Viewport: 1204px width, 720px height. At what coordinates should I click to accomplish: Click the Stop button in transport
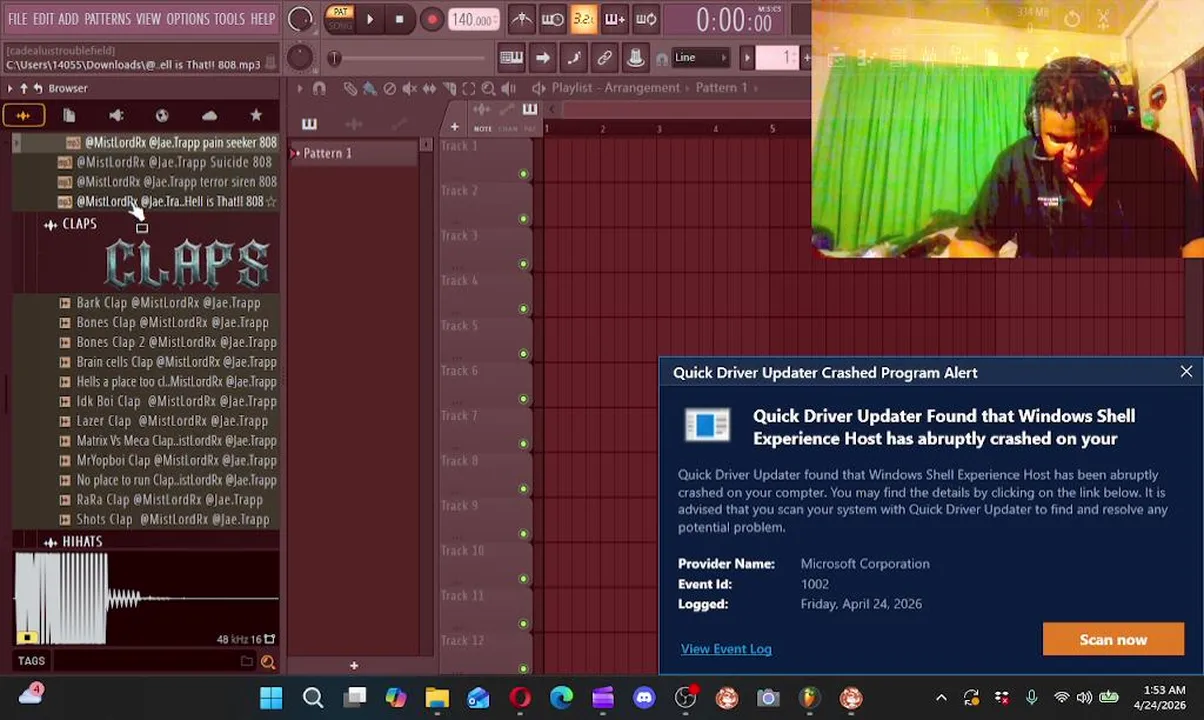[x=400, y=19]
